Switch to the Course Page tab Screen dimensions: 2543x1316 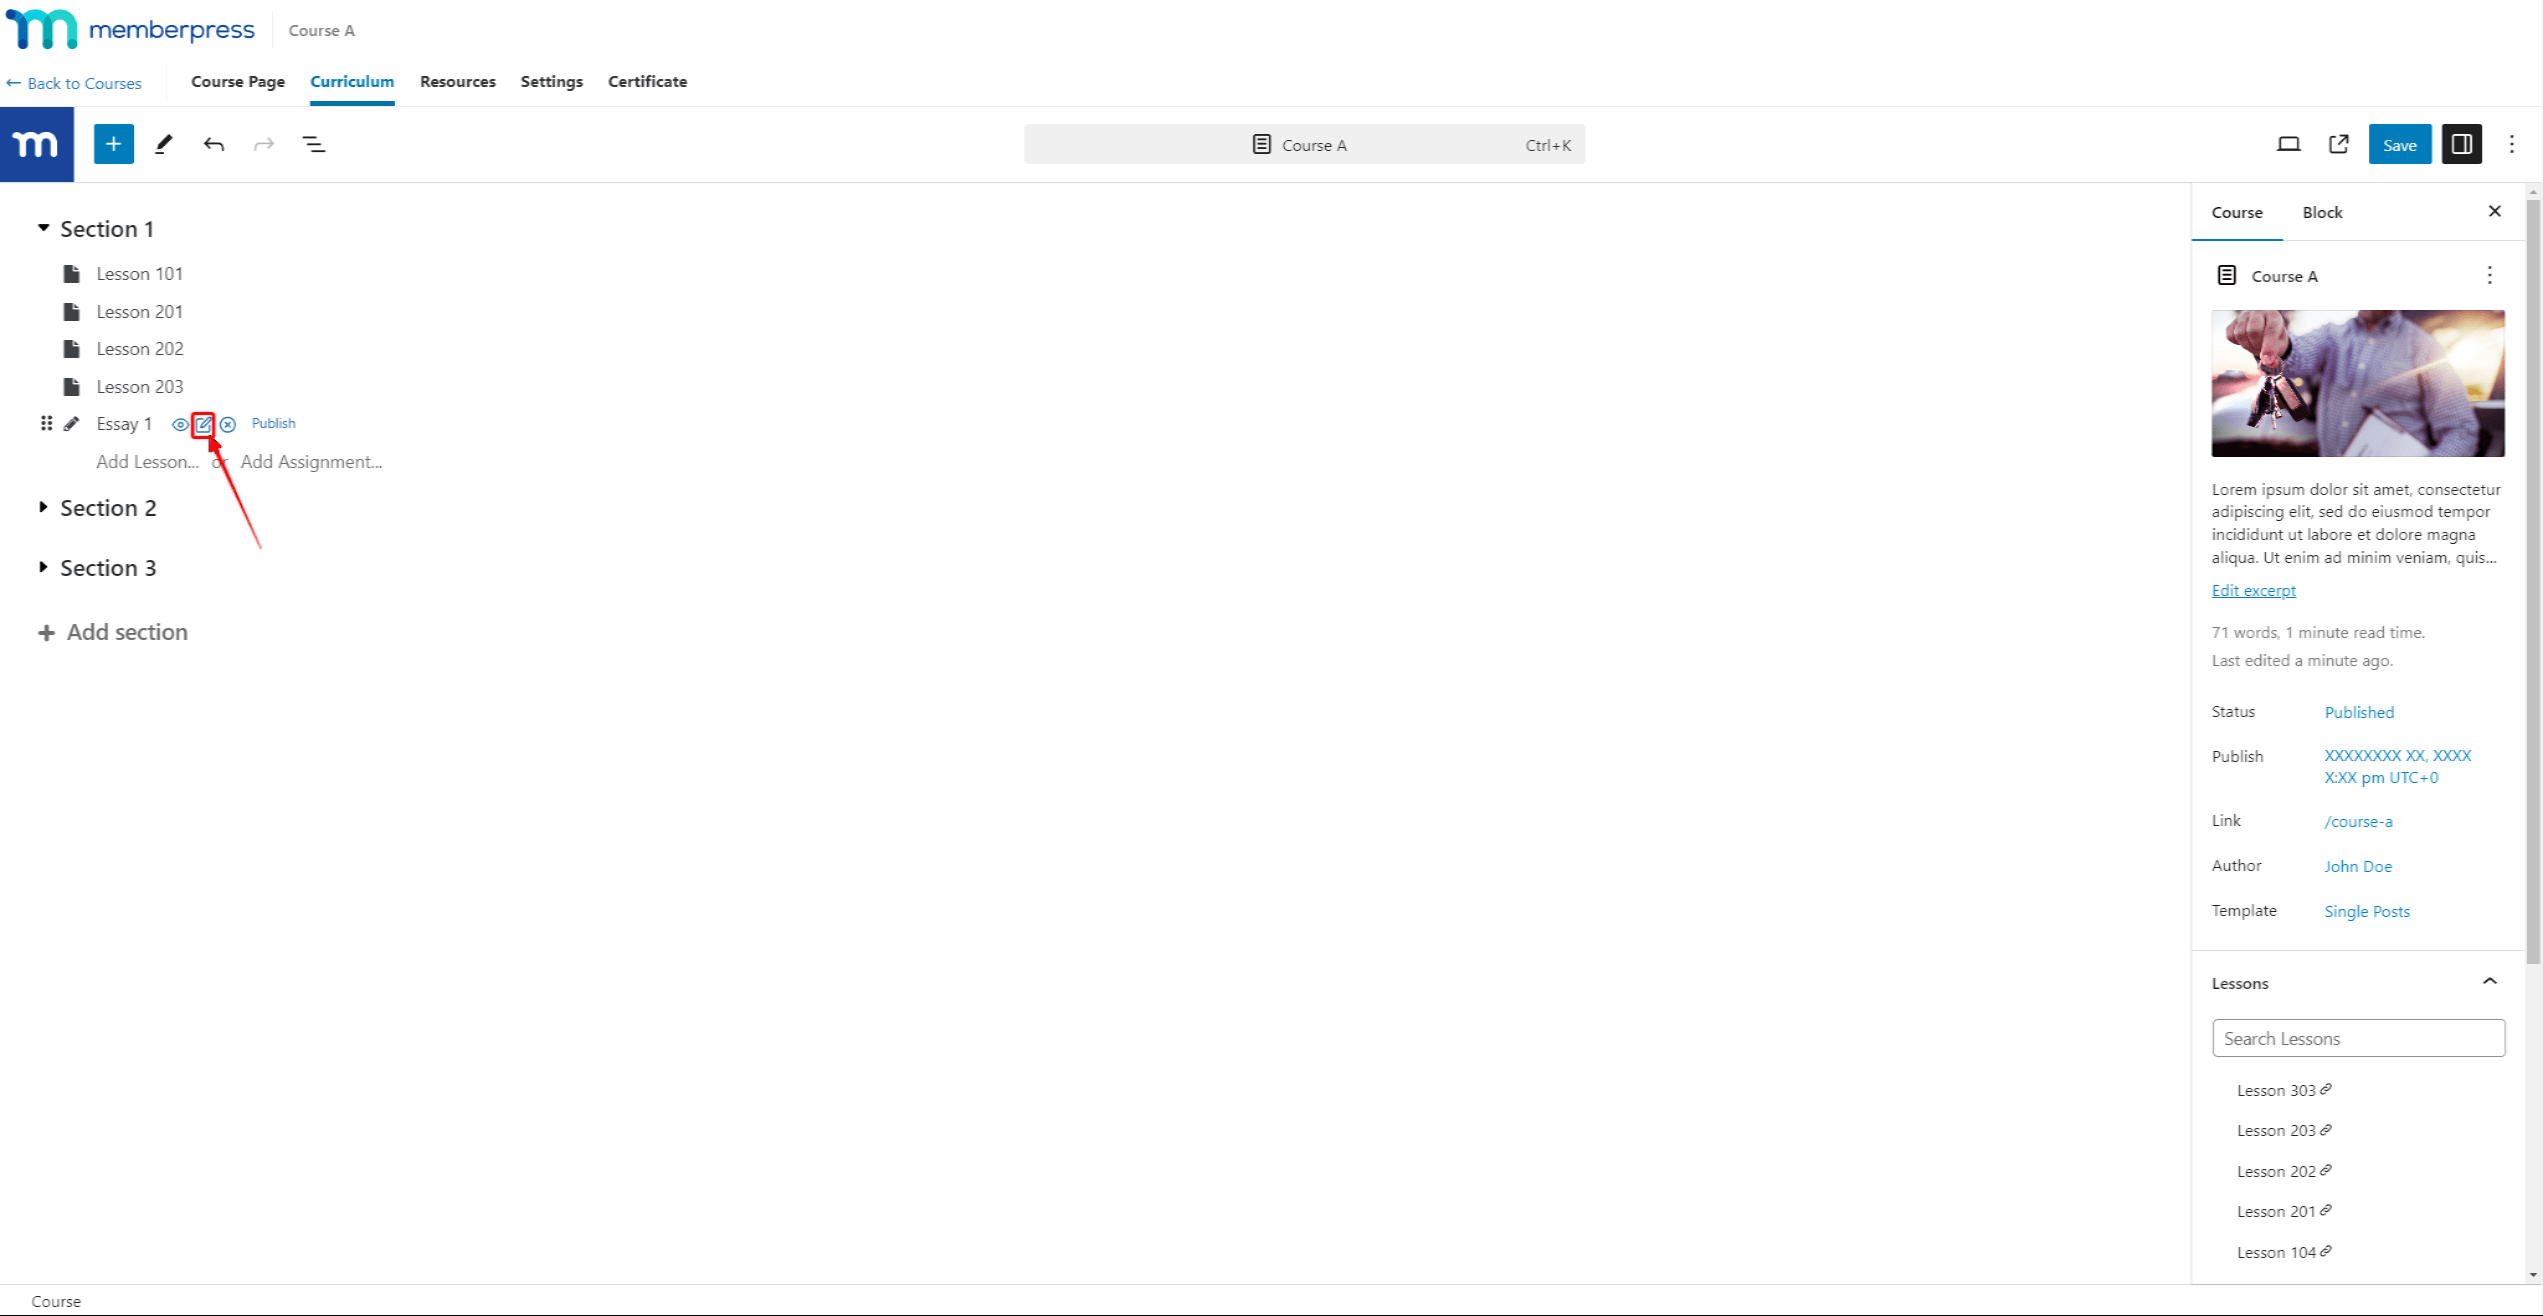pos(237,81)
